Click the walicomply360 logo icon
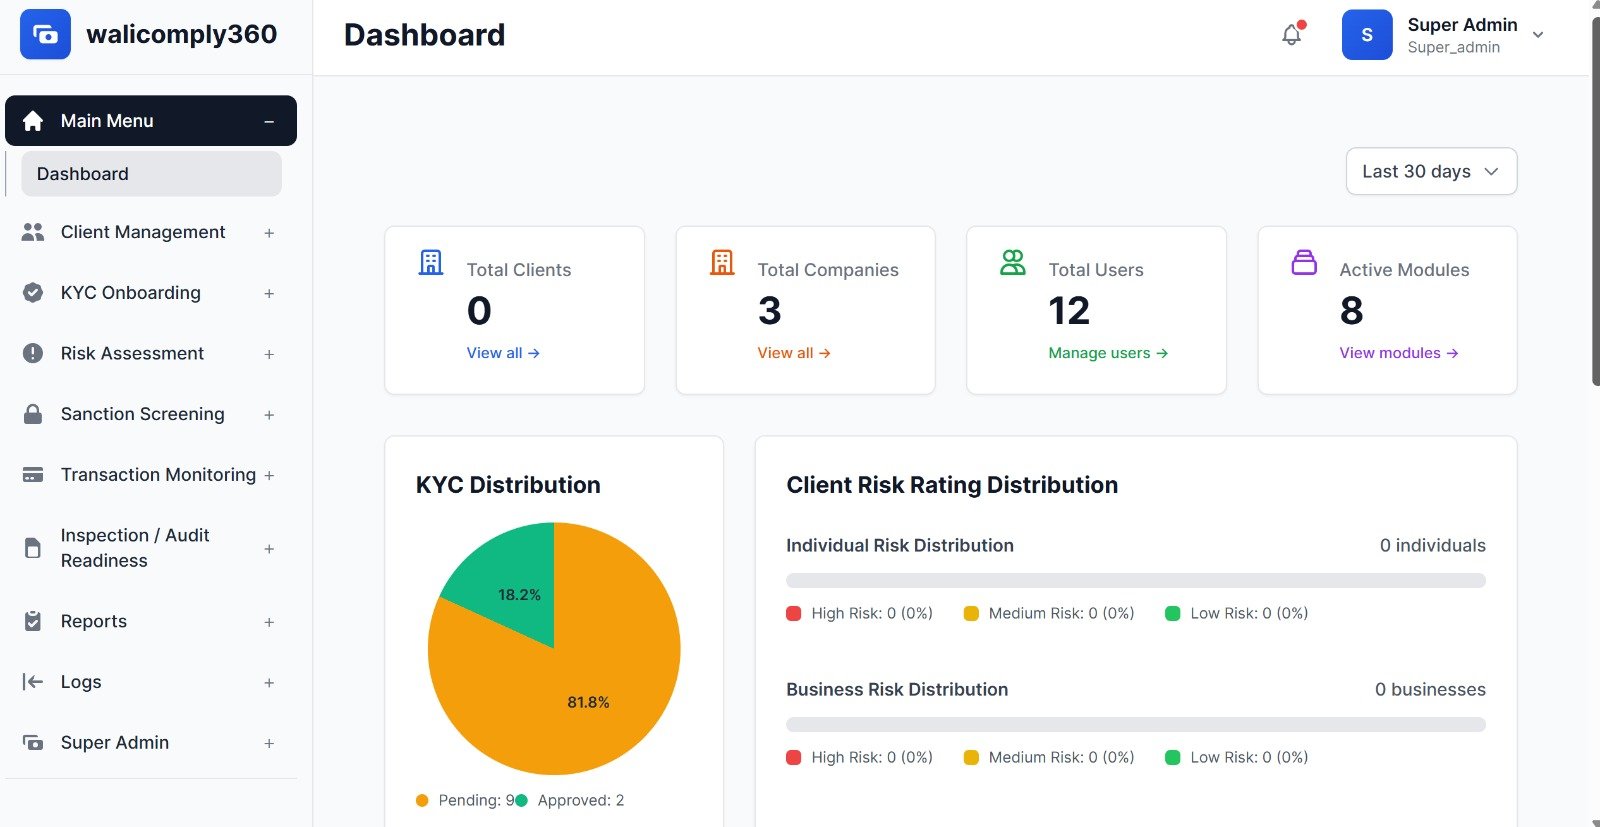The width and height of the screenshot is (1600, 827). click(x=45, y=35)
